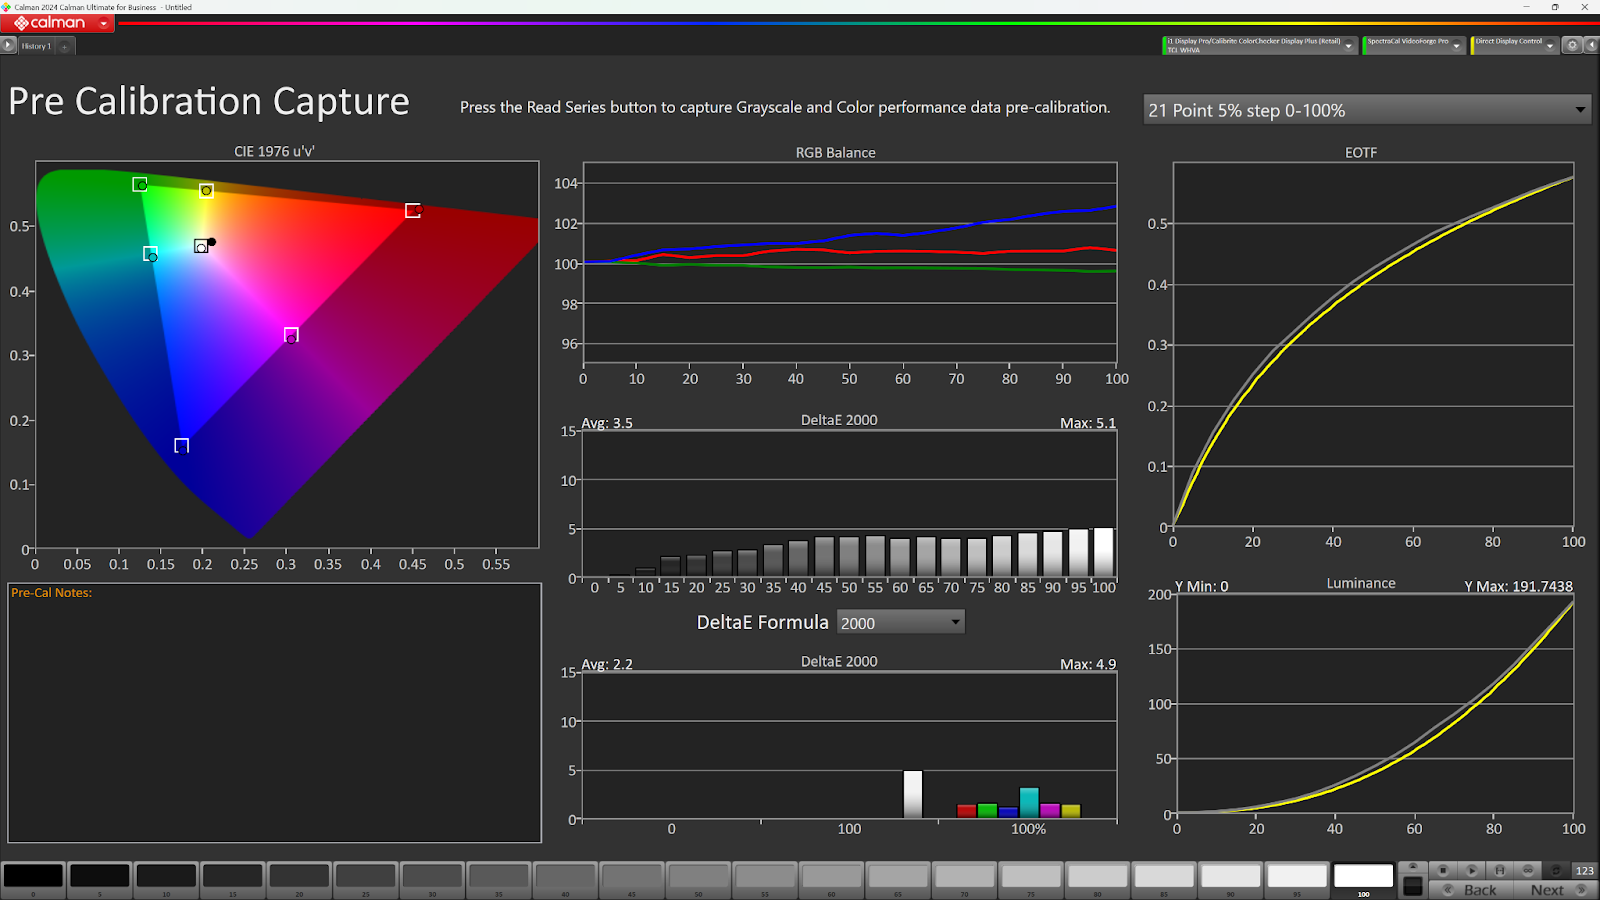Viewport: 1600px width, 900px height.
Task: Add a new history tab with plus
Action: tap(64, 46)
